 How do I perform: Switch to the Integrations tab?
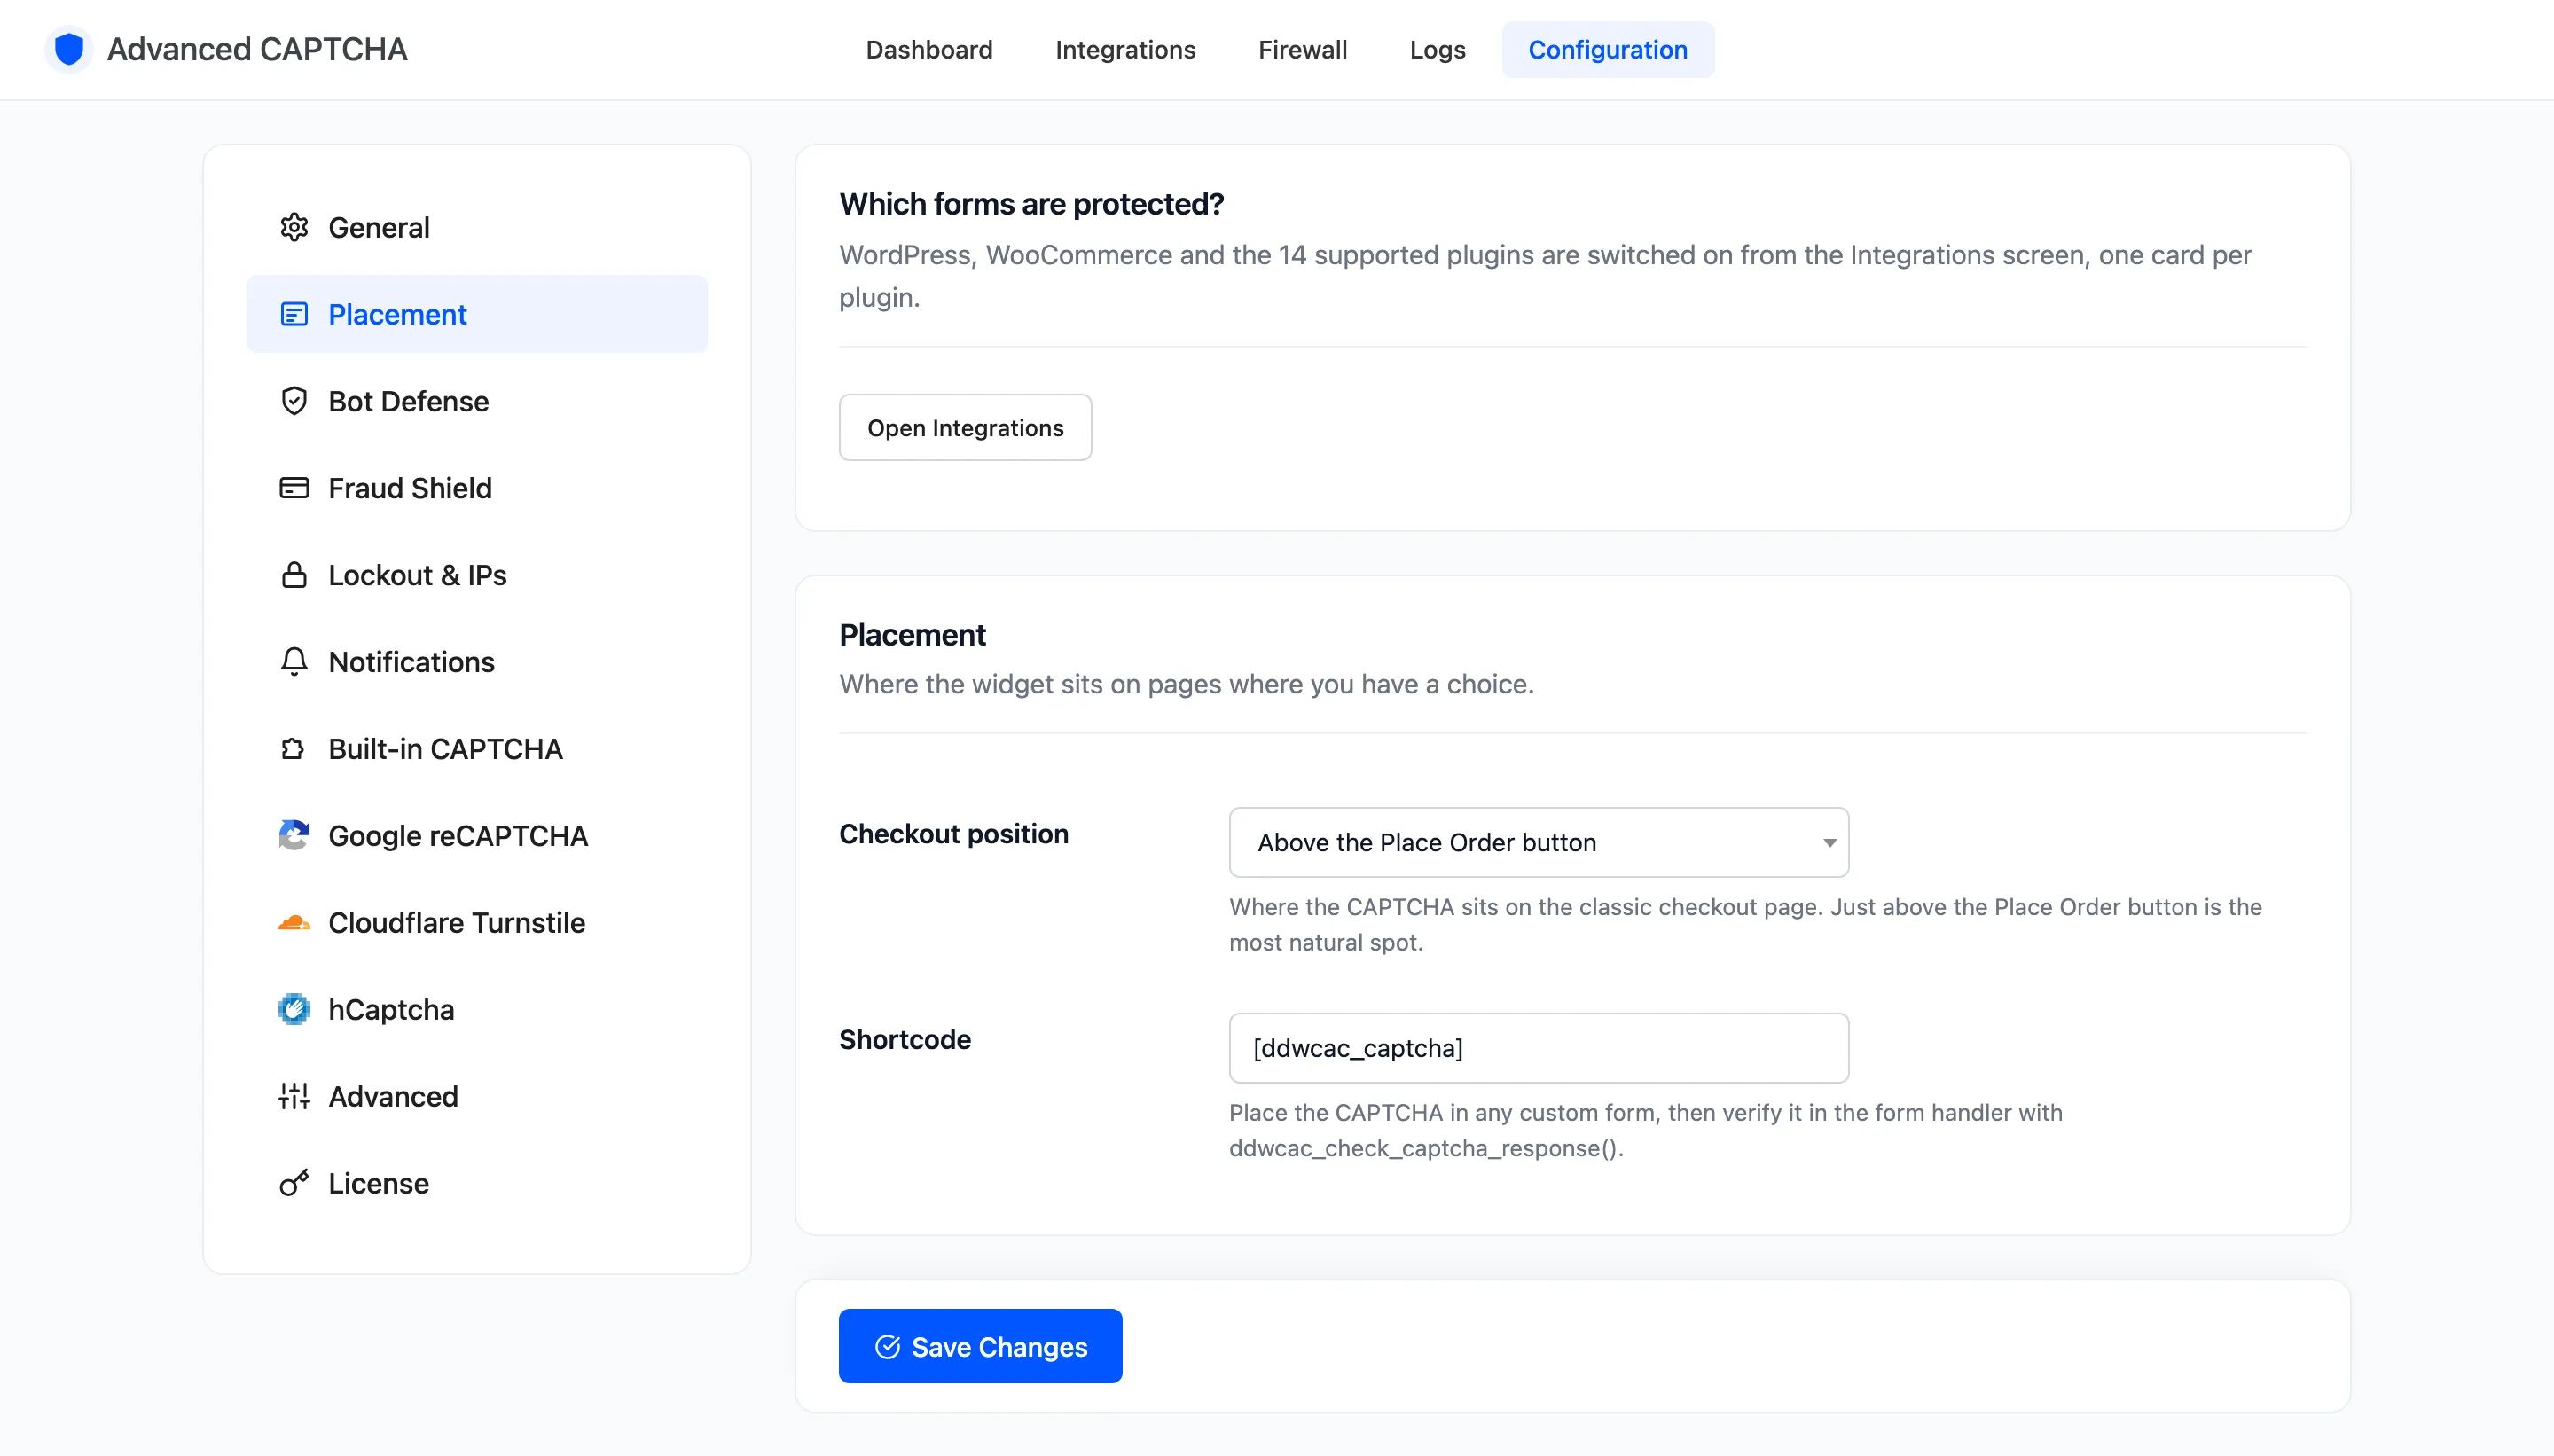(1125, 50)
